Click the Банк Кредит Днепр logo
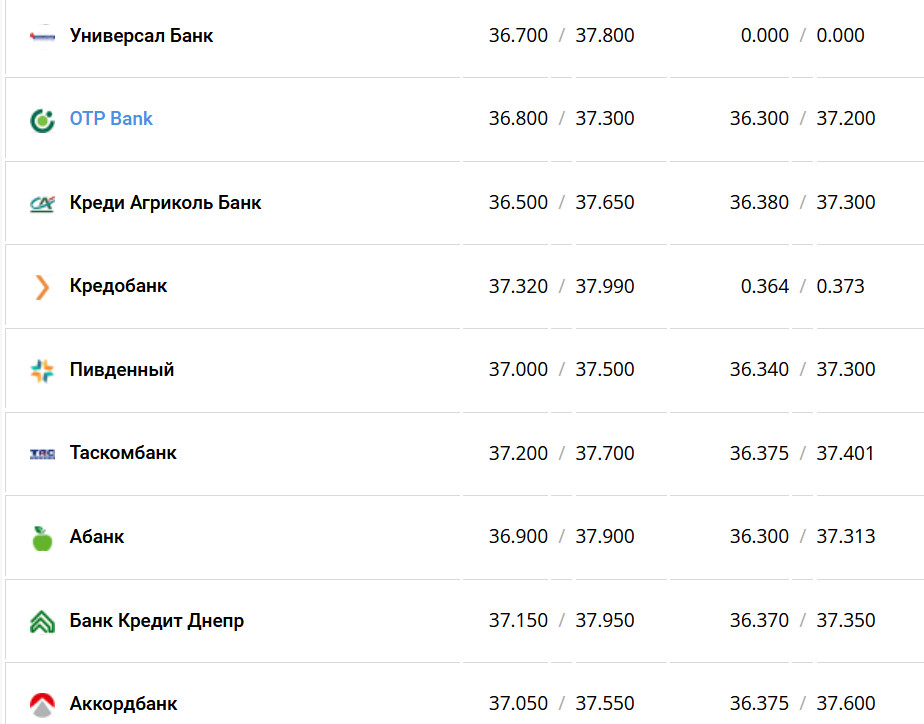Viewport: 924px width, 724px height. click(42, 621)
